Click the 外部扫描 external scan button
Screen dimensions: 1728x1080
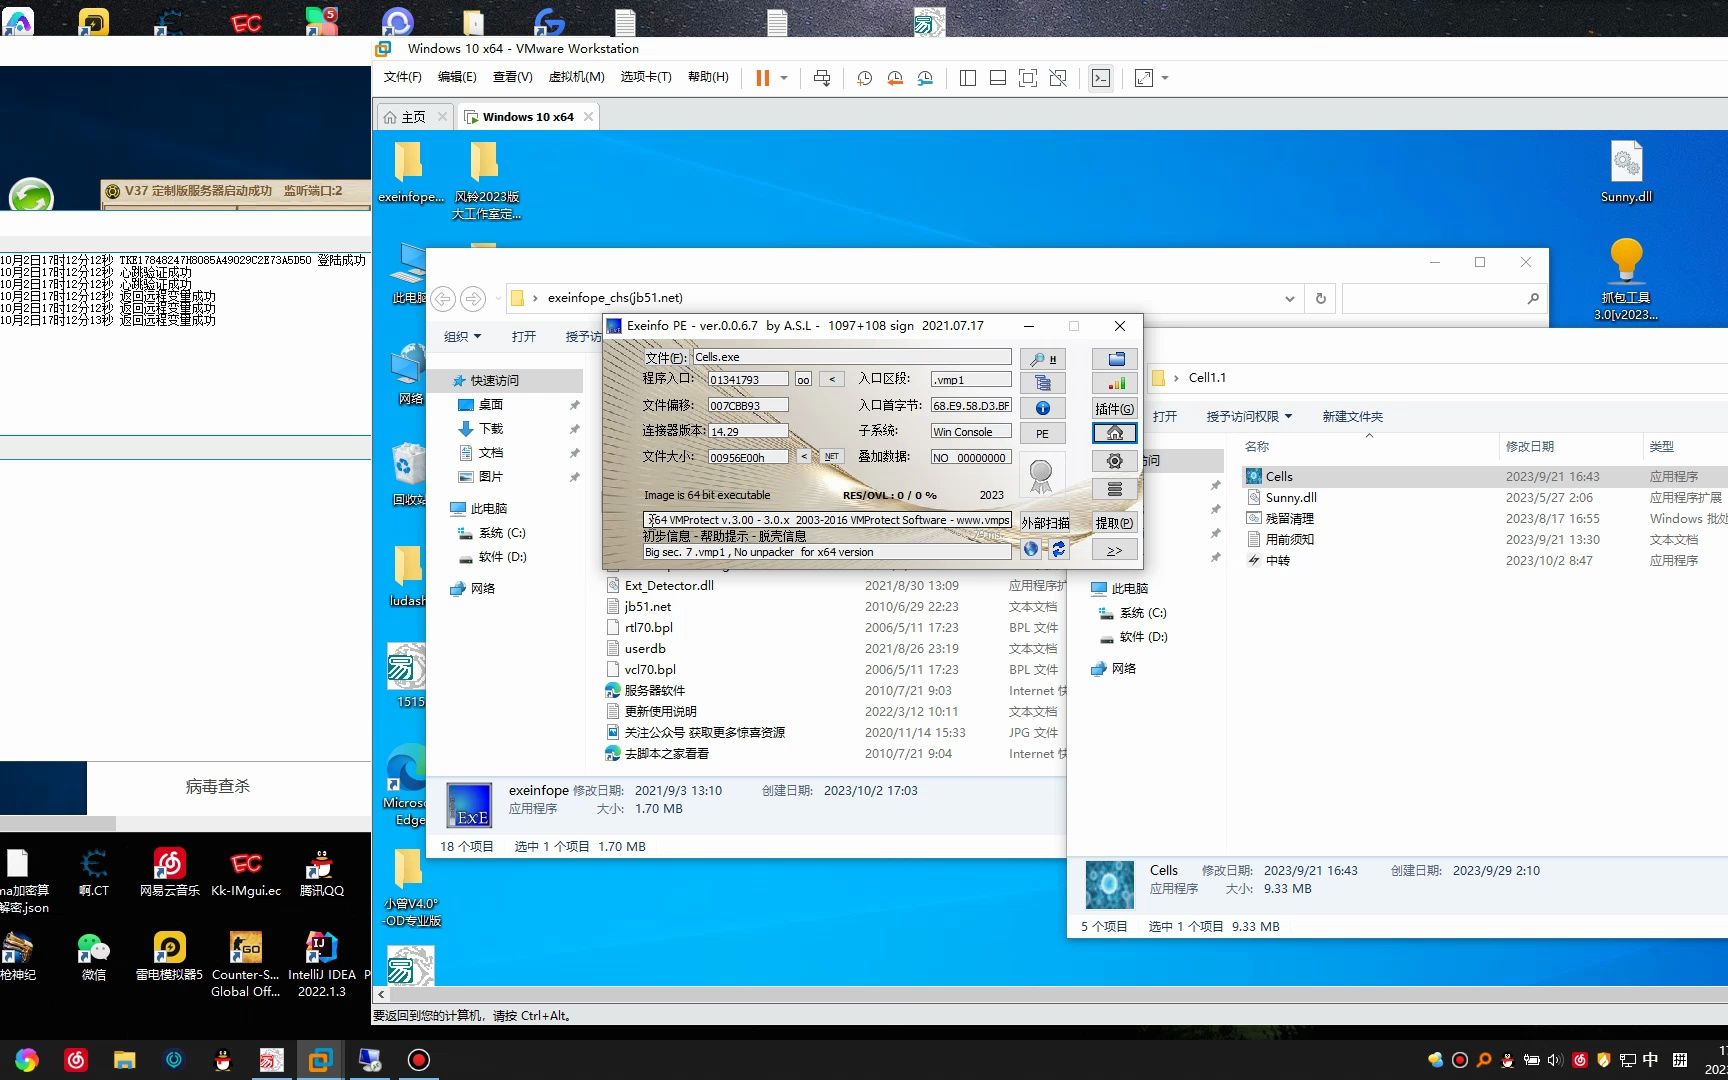[x=1044, y=523]
